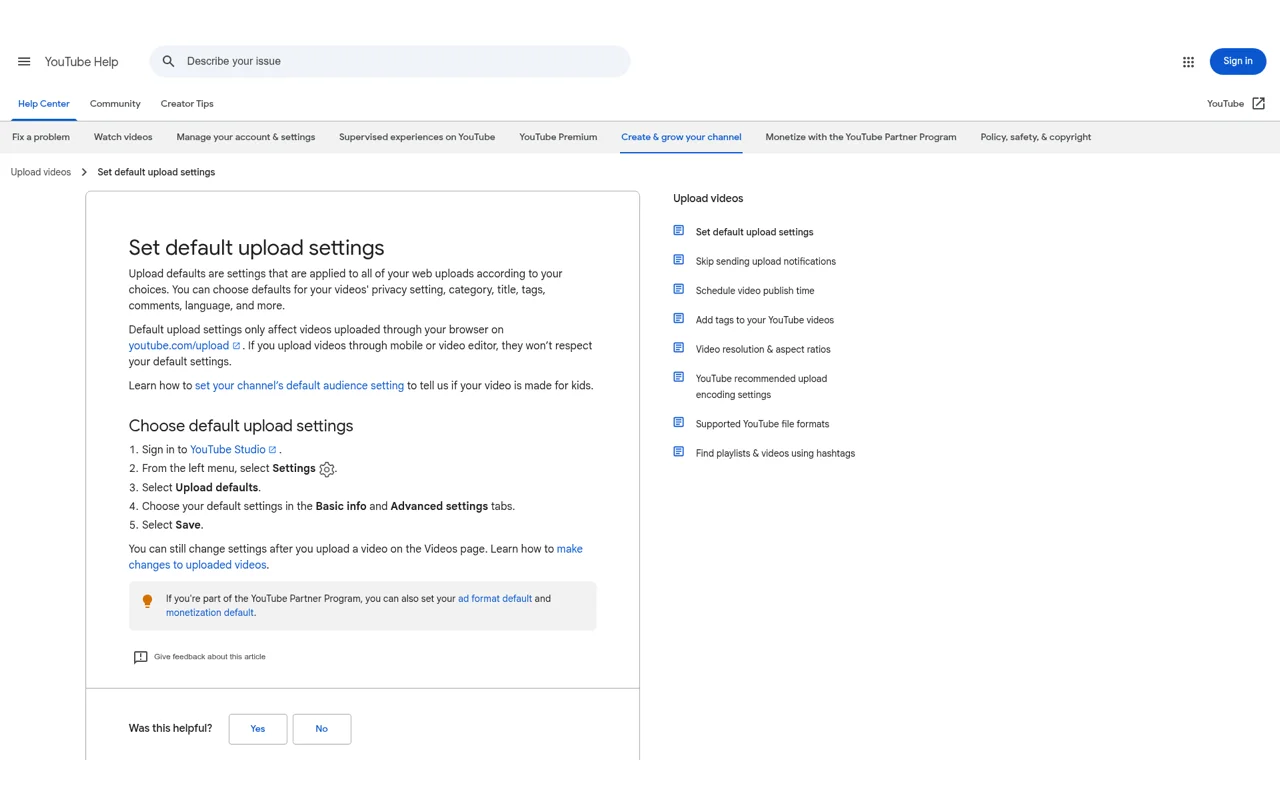The width and height of the screenshot is (1280, 800).
Task: Open Schedule video publish time article
Action: click(755, 291)
